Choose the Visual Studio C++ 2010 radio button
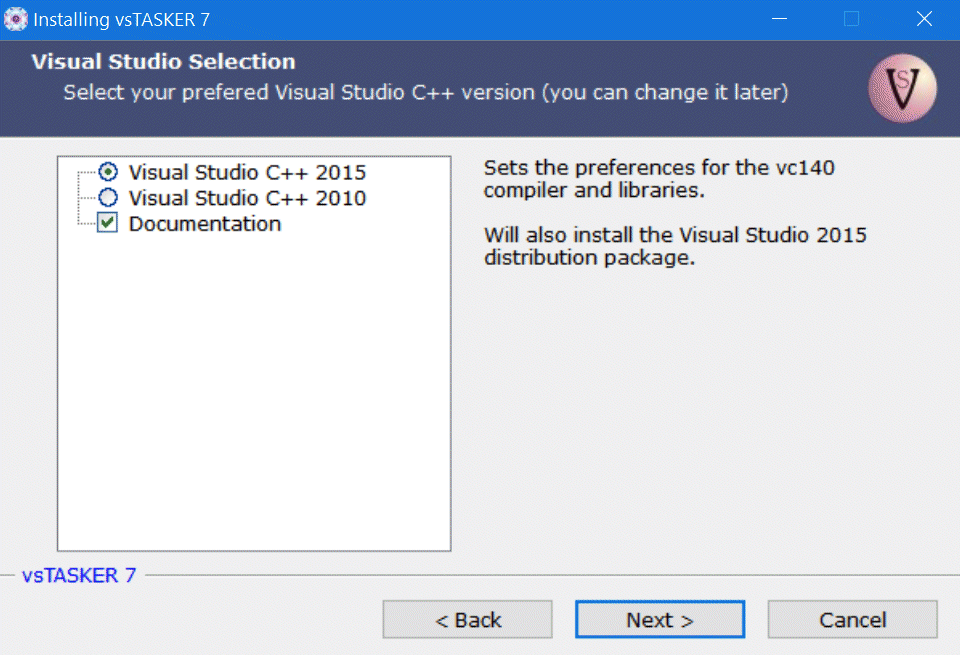The image size is (960, 655). tap(108, 198)
